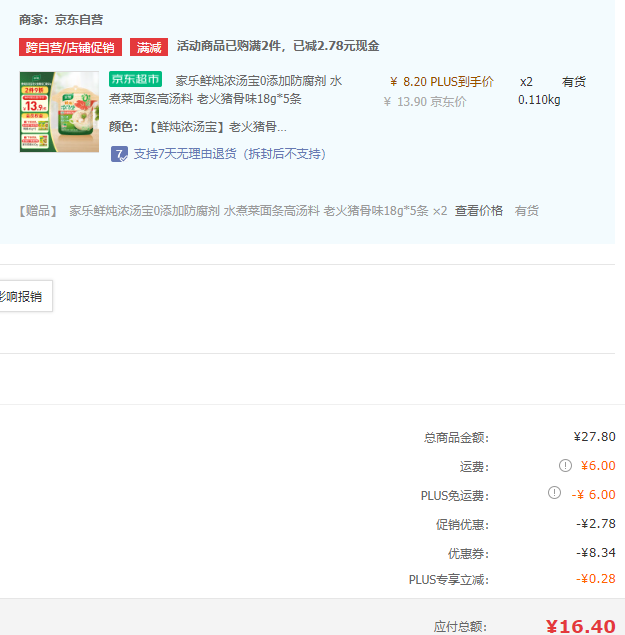Select 活动商品已购满2件，已减2.78元现金 text
This screenshot has height=635, width=625.
(x=278, y=46)
